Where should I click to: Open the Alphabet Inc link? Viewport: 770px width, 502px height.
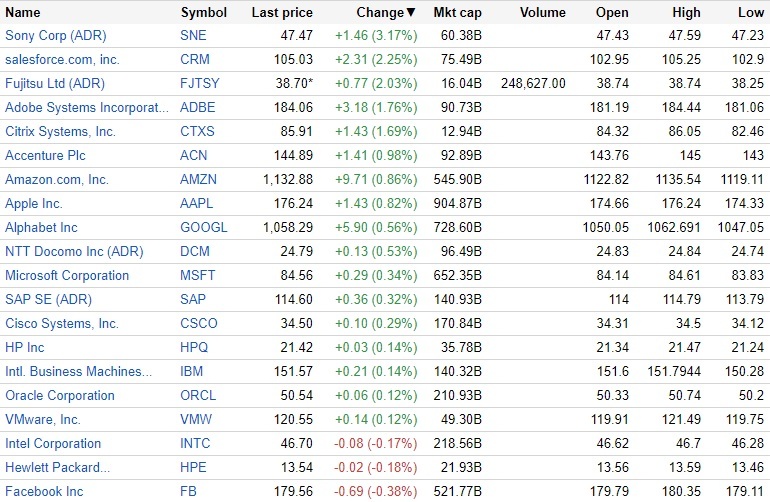tap(41, 228)
